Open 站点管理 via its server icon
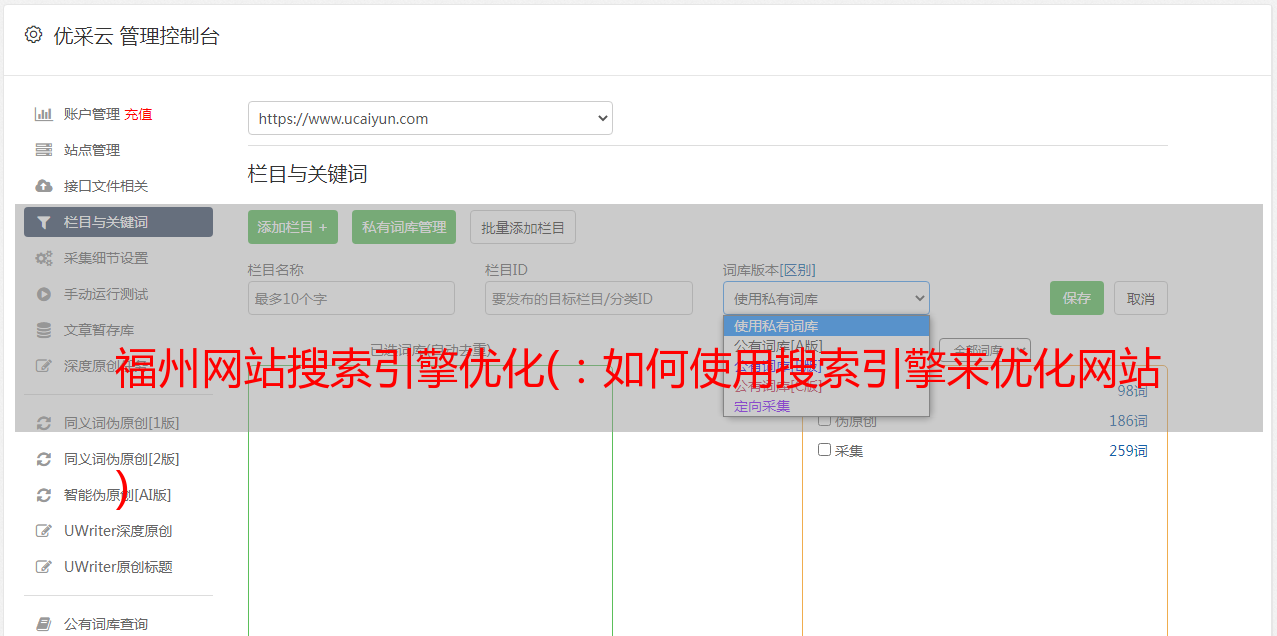This screenshot has width=1277, height=636. (x=44, y=150)
